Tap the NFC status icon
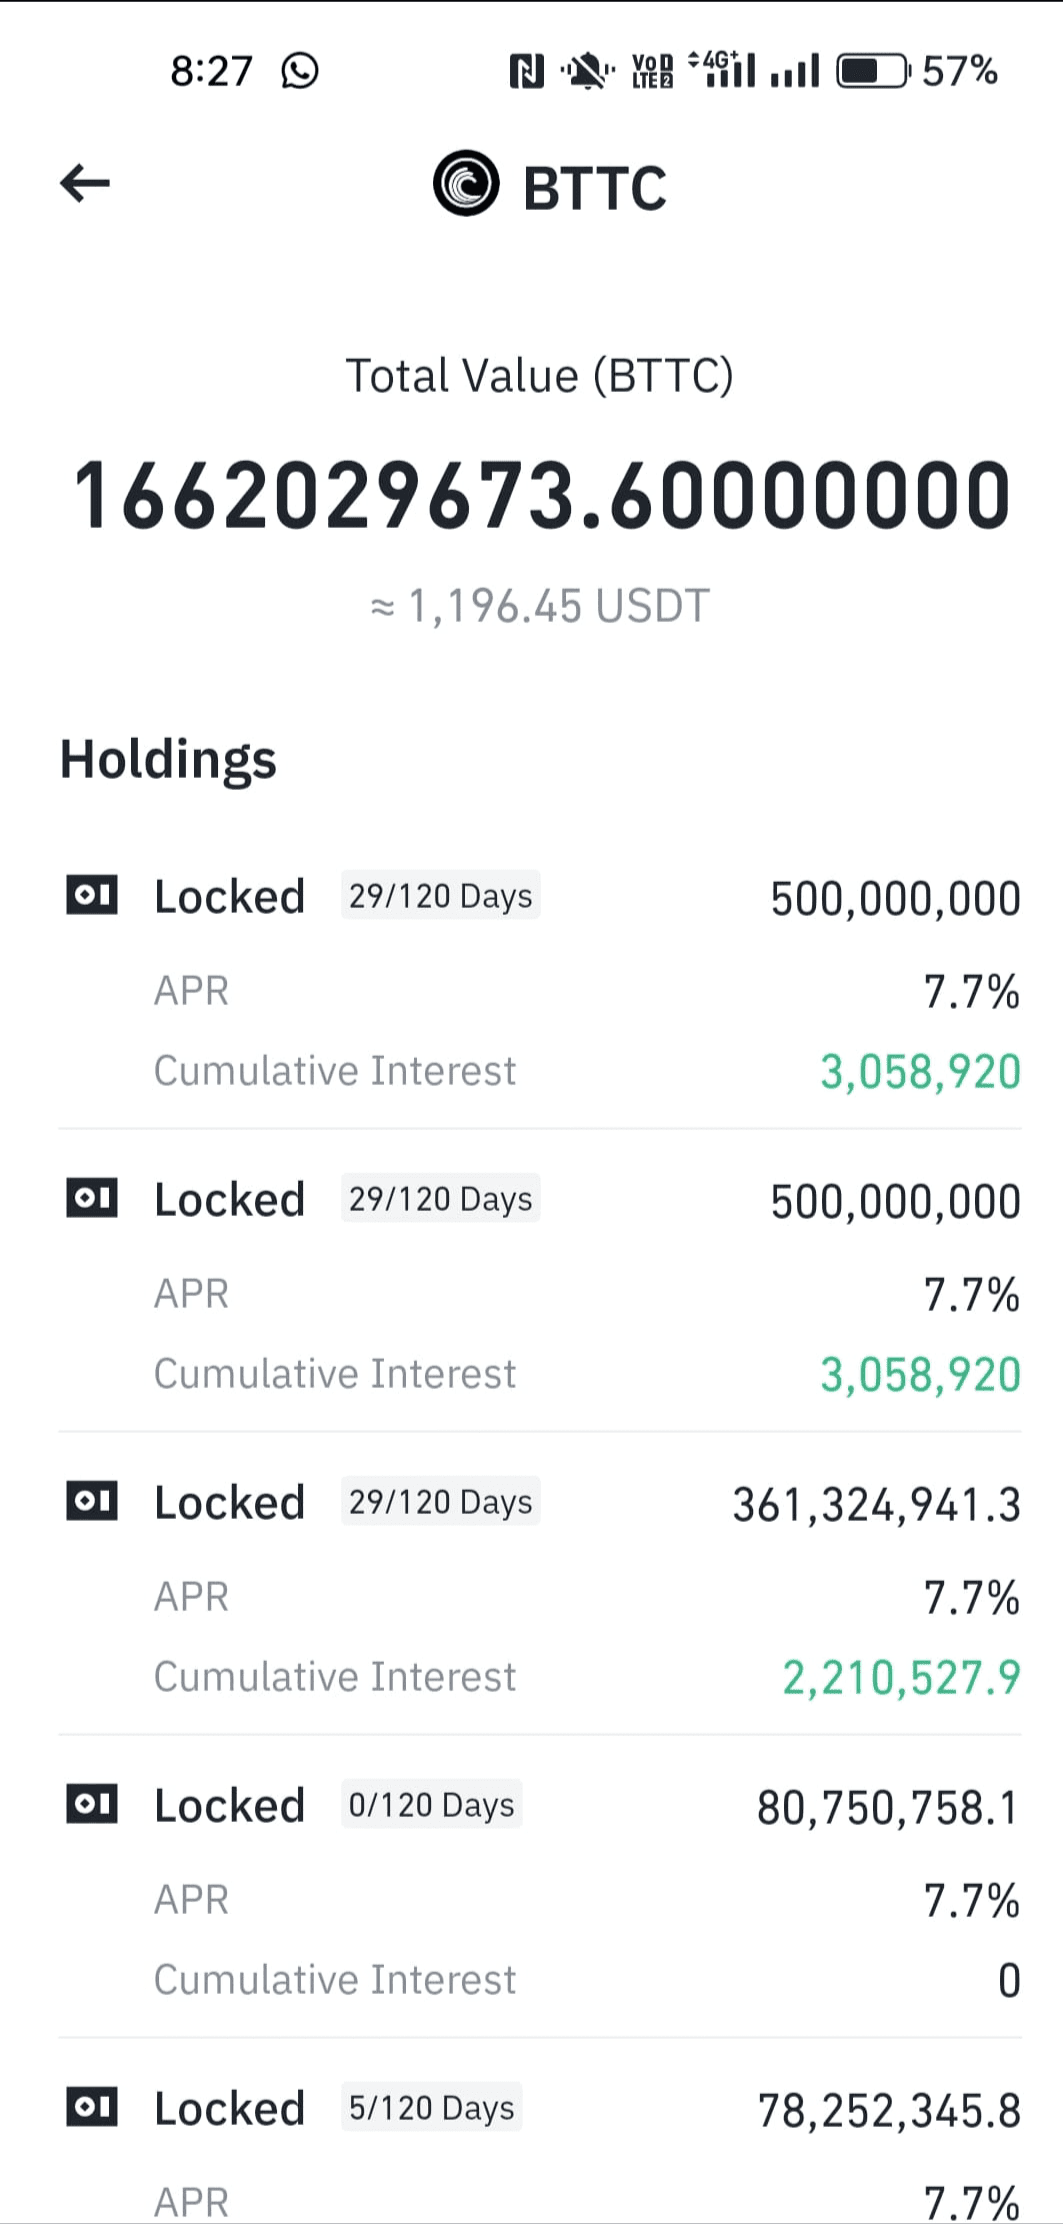This screenshot has height=2224, width=1063. click(527, 71)
